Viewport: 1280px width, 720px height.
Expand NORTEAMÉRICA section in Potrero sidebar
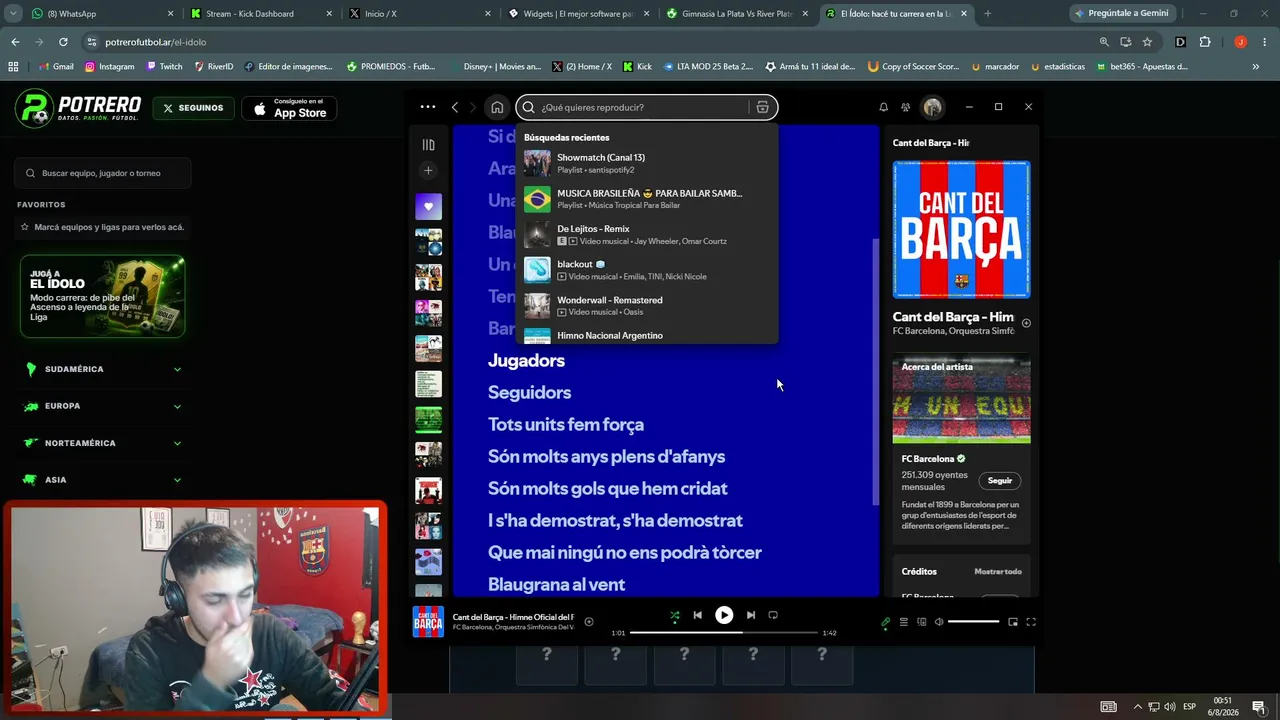pos(103,443)
